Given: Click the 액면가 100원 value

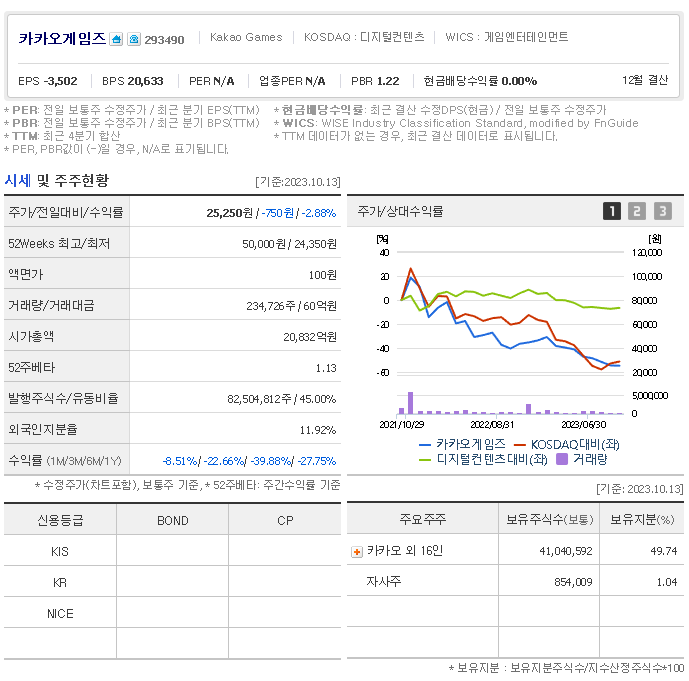Looking at the screenshot, I should point(323,275).
